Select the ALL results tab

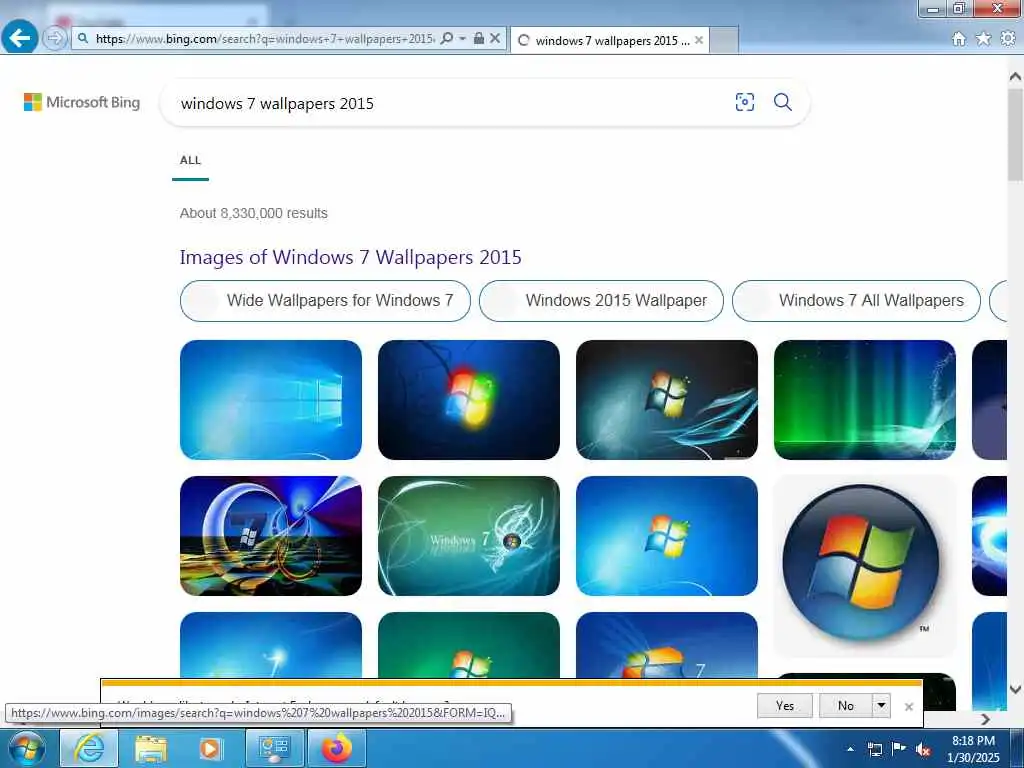coord(190,161)
